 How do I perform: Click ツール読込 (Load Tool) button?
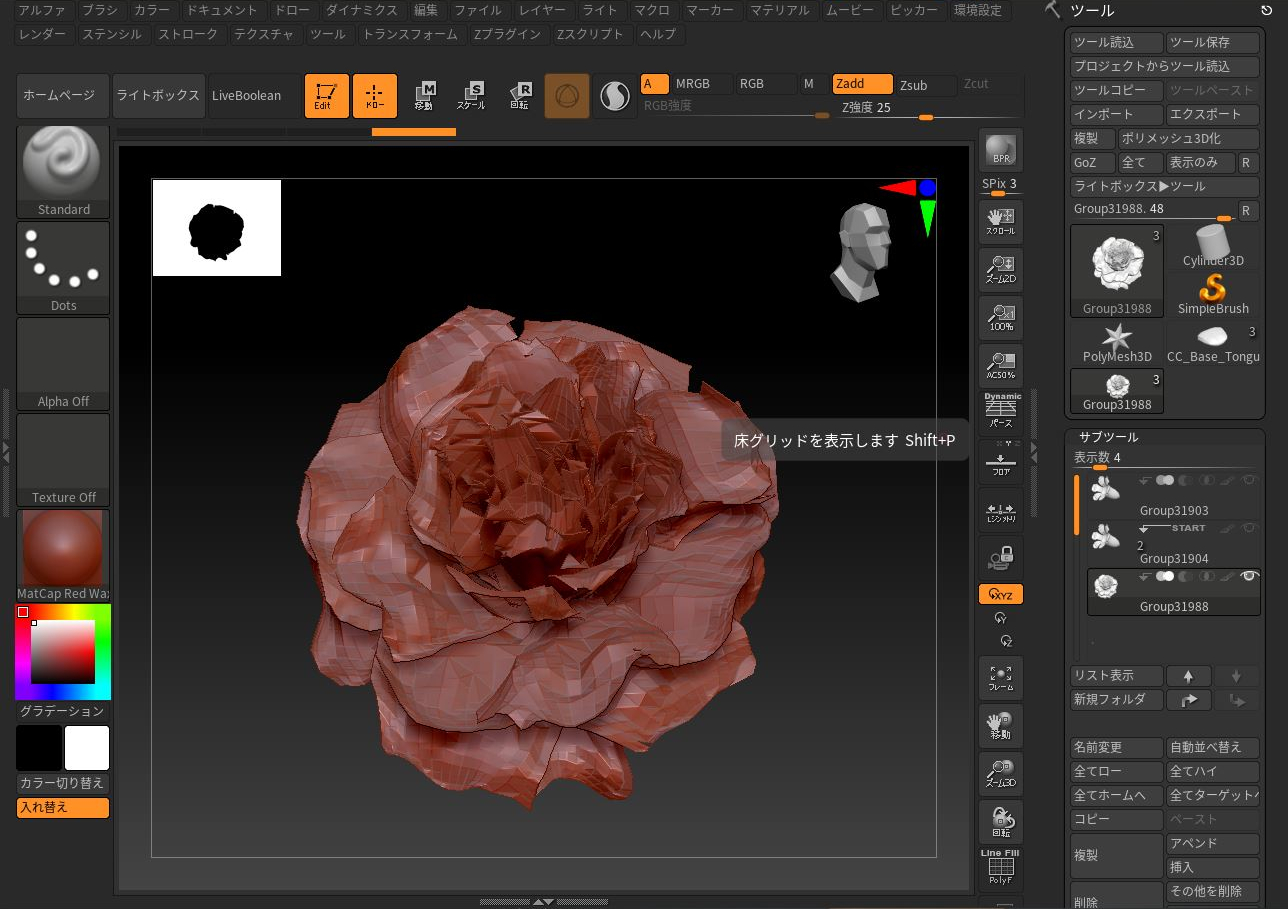(x=1116, y=43)
